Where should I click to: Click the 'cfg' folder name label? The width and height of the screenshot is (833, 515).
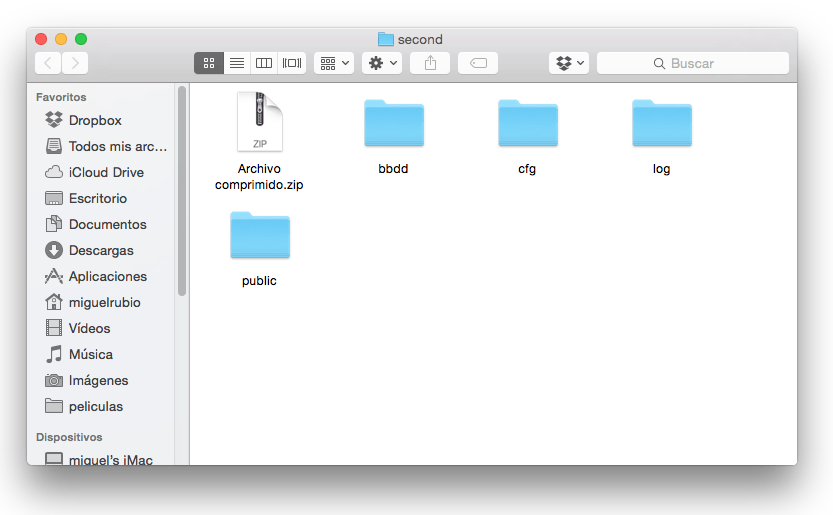tap(527, 169)
